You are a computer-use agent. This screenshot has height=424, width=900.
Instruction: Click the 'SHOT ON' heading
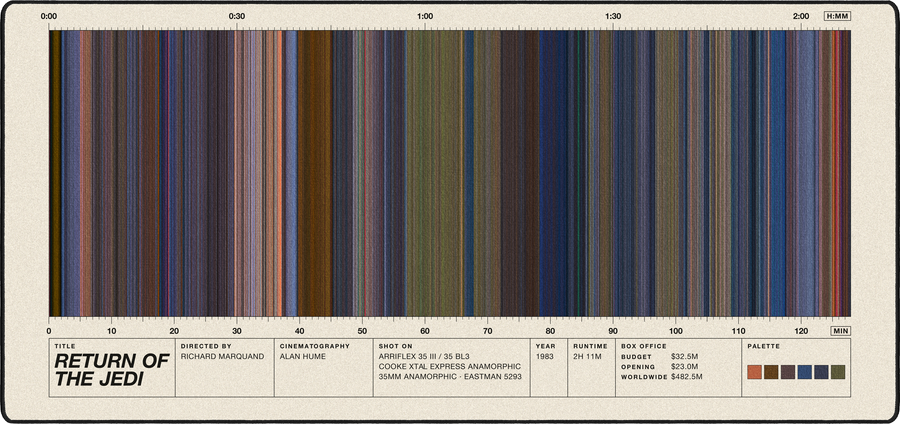click(395, 347)
